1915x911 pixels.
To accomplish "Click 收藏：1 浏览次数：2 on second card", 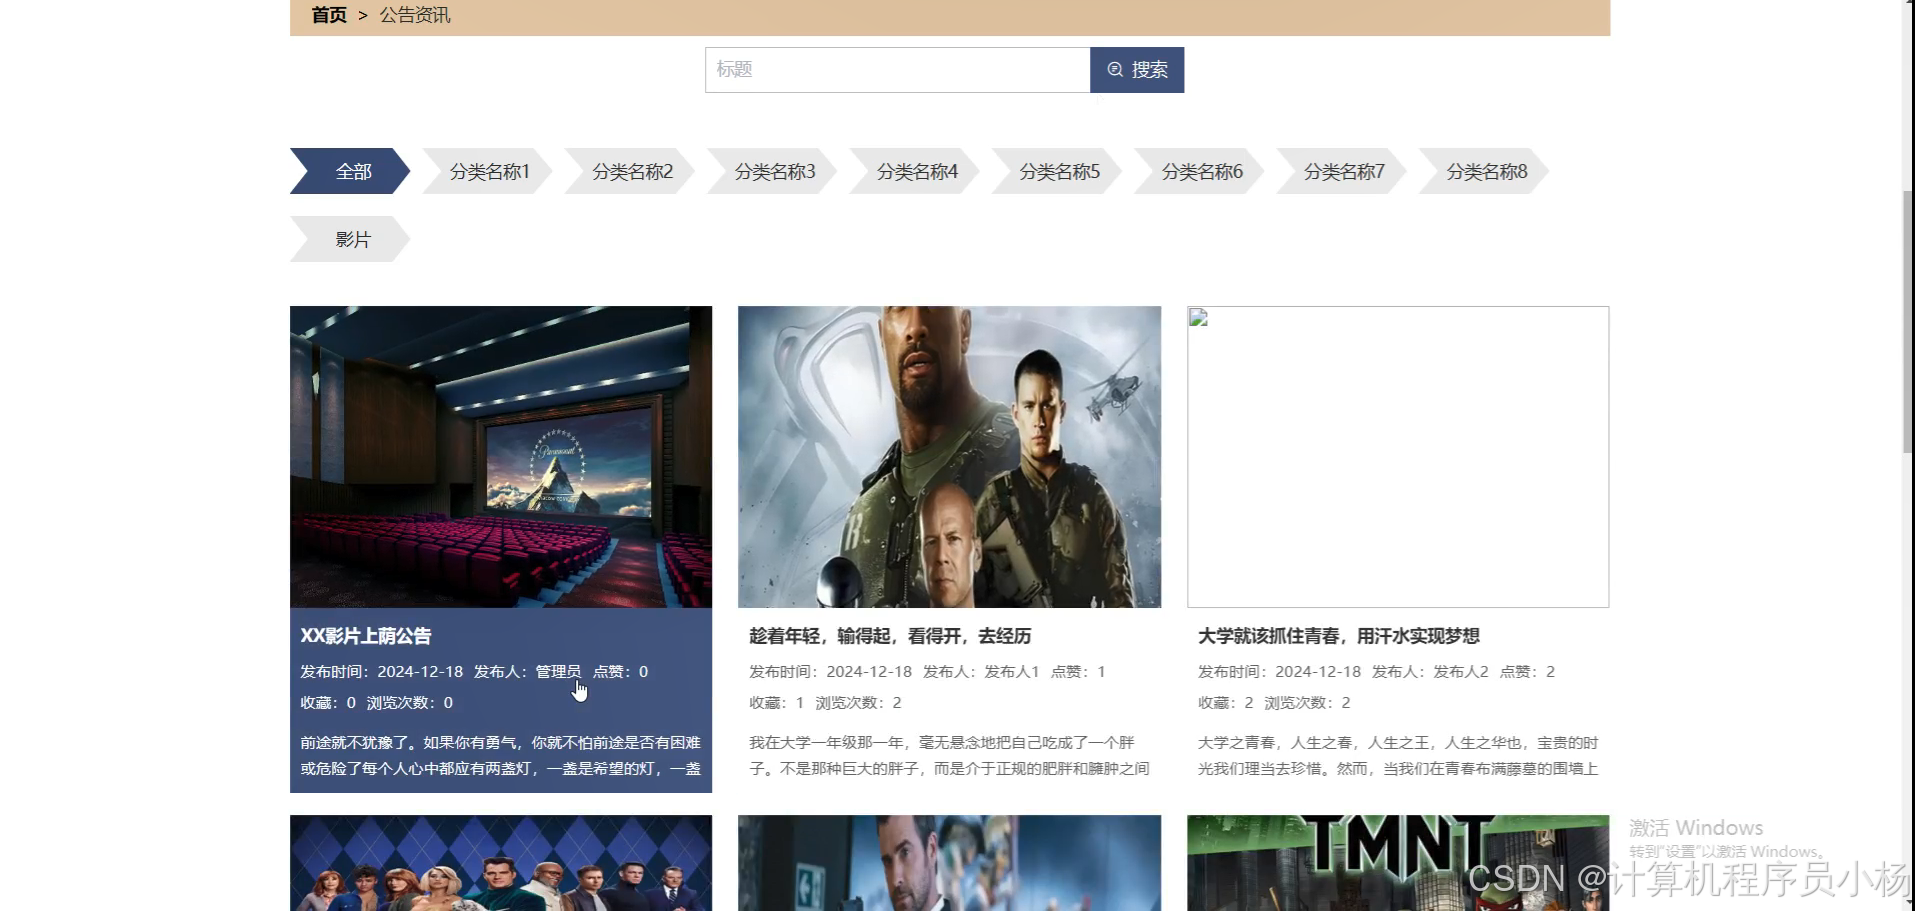I will click(826, 703).
